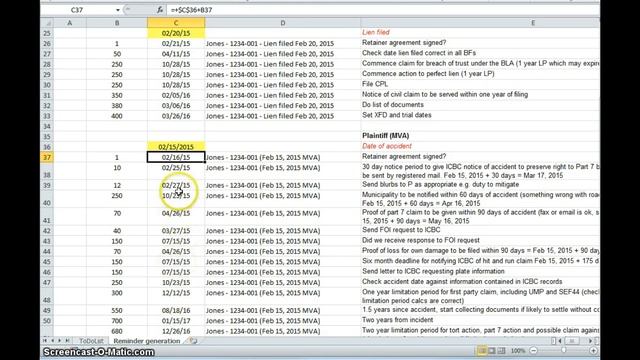Select row 34 header
Image resolution: width=640 pixels, height=360 pixels.
(x=47, y=127)
